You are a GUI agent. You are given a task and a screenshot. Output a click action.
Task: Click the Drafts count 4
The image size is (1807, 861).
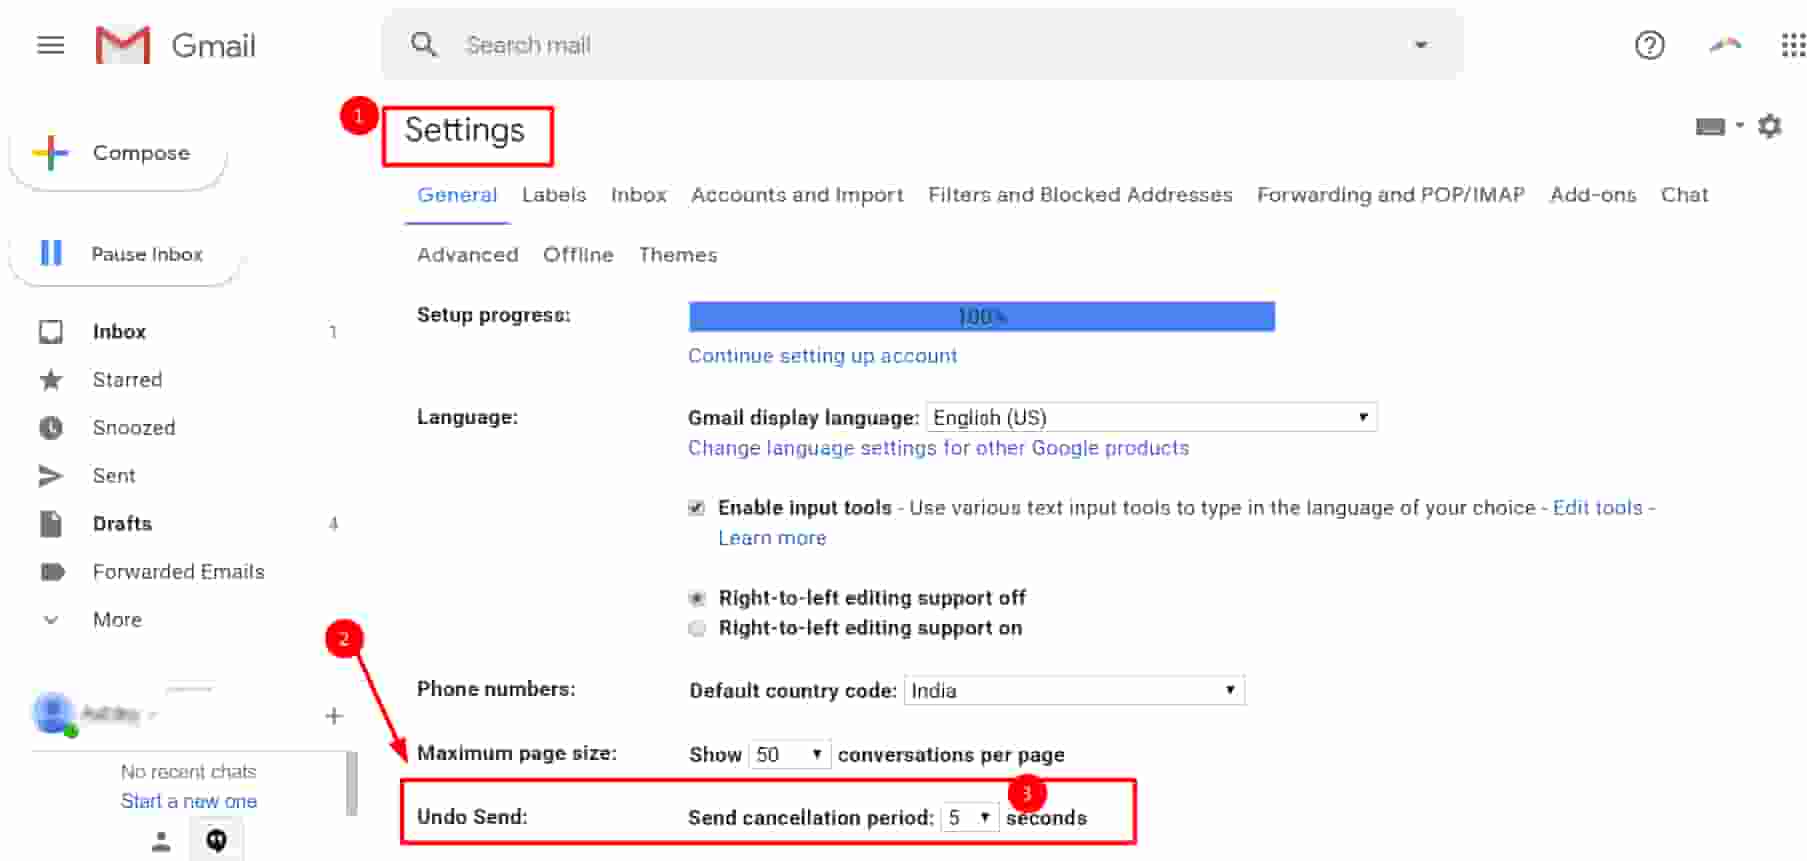pos(333,523)
